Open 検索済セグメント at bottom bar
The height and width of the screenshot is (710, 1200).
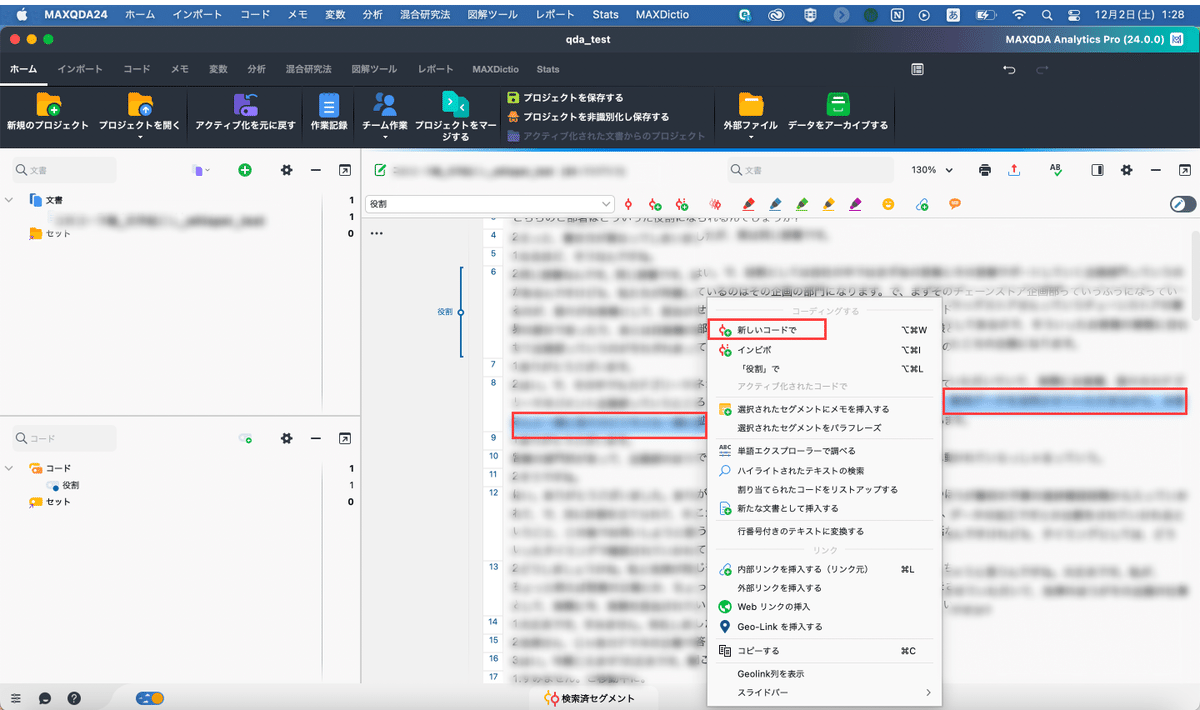(589, 698)
